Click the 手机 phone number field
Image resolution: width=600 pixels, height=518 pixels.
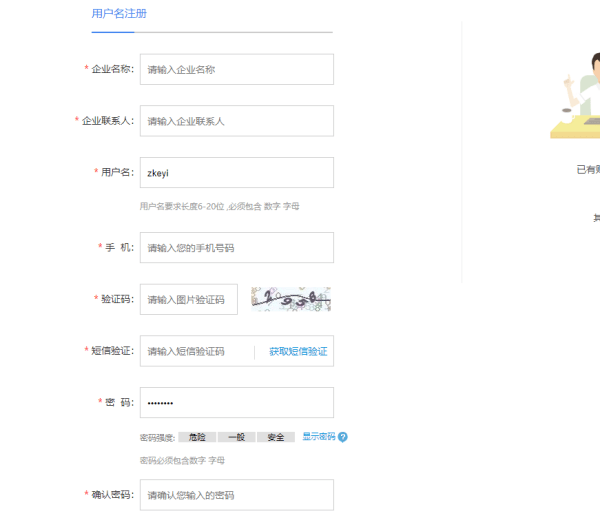236,247
